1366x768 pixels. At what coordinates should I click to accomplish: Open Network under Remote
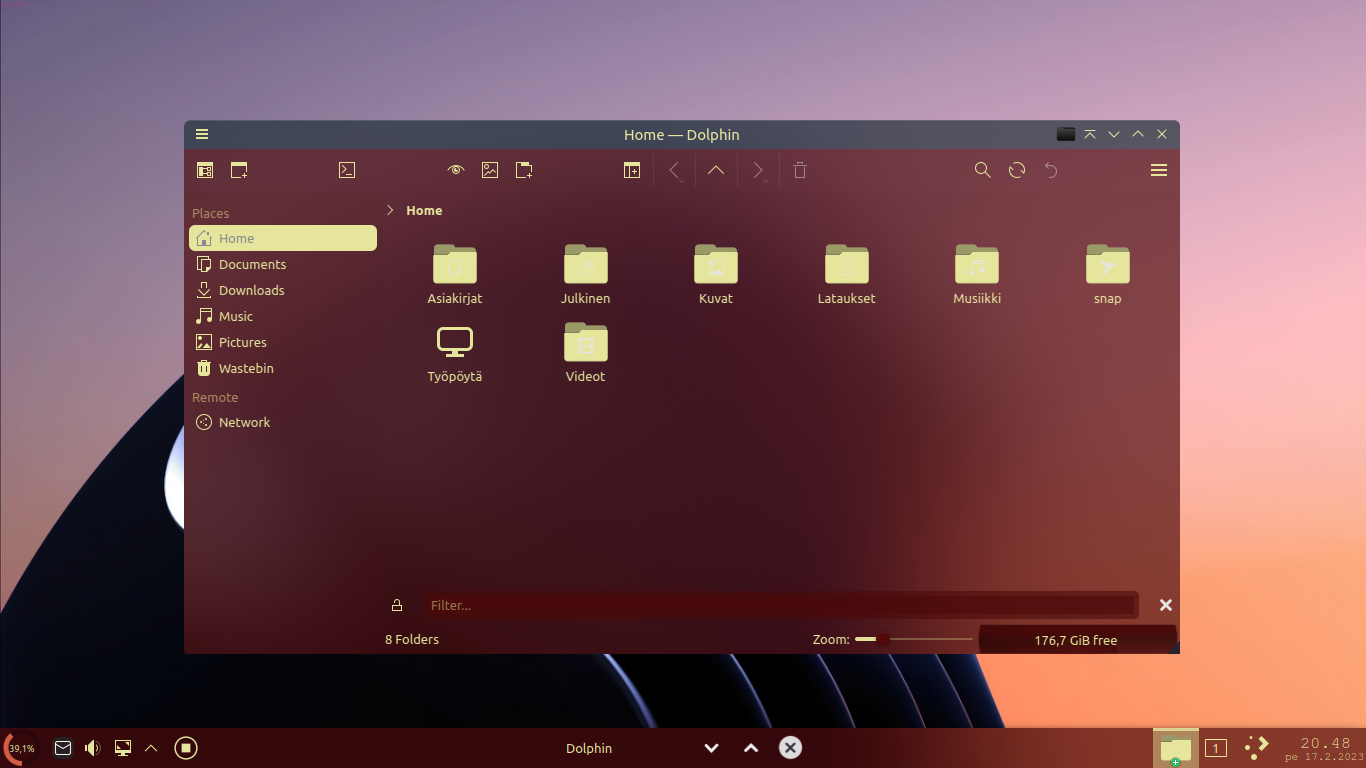pos(283,422)
